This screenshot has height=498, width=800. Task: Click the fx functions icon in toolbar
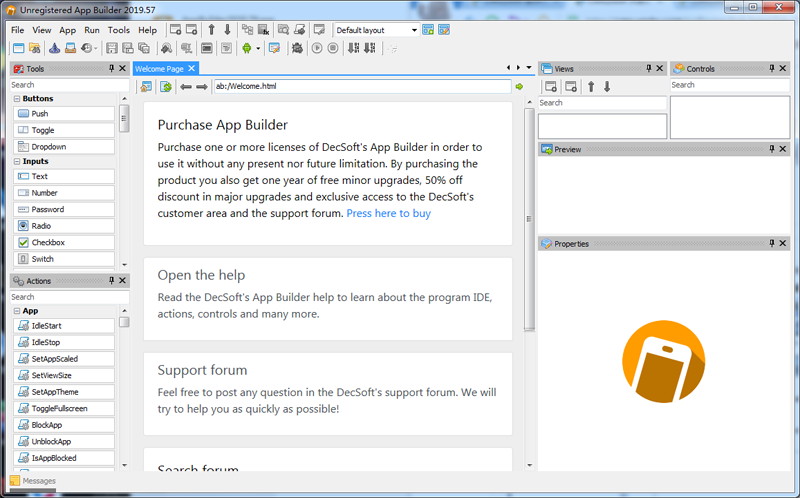coord(264,30)
